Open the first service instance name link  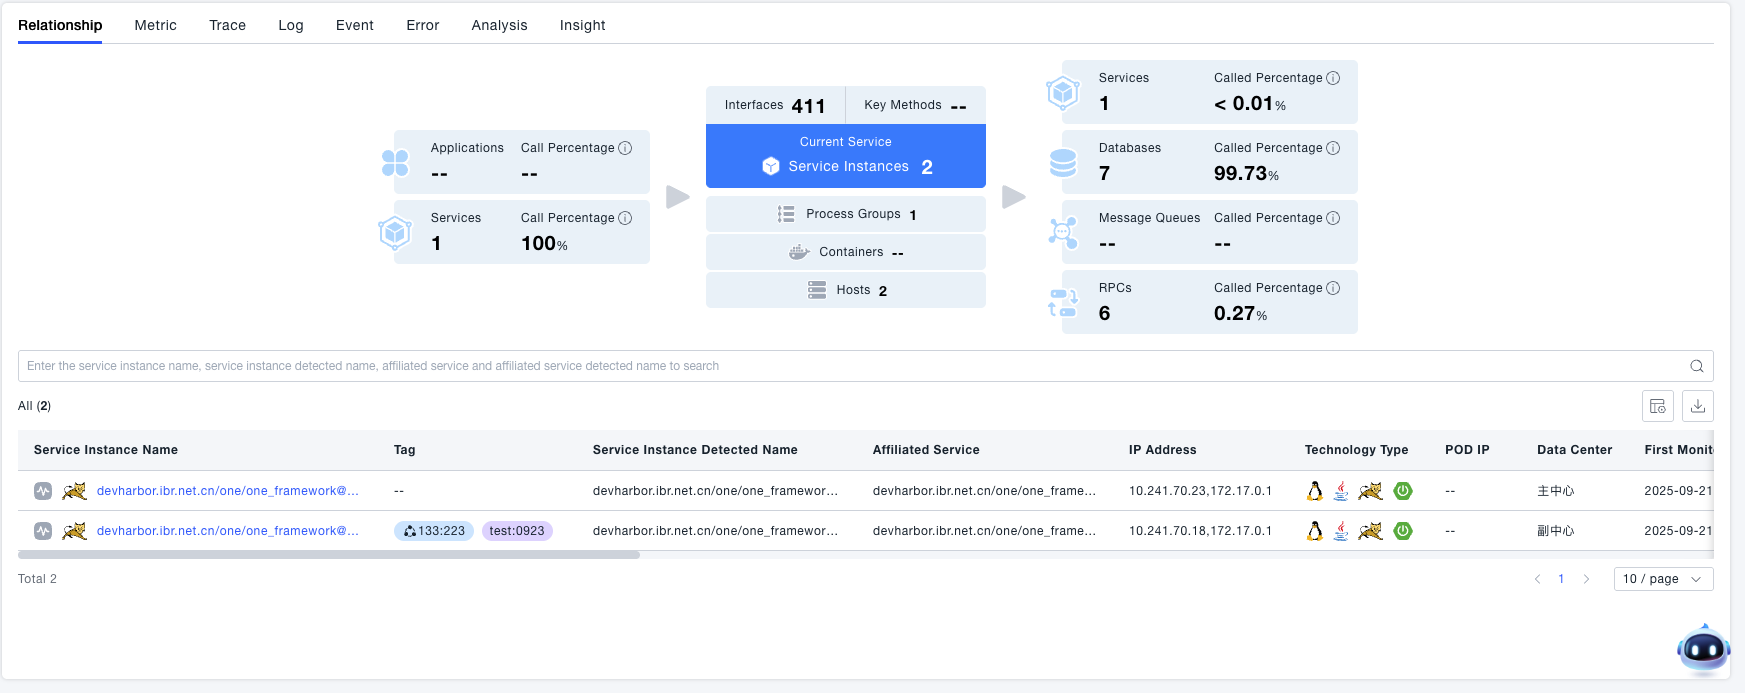[227, 491]
